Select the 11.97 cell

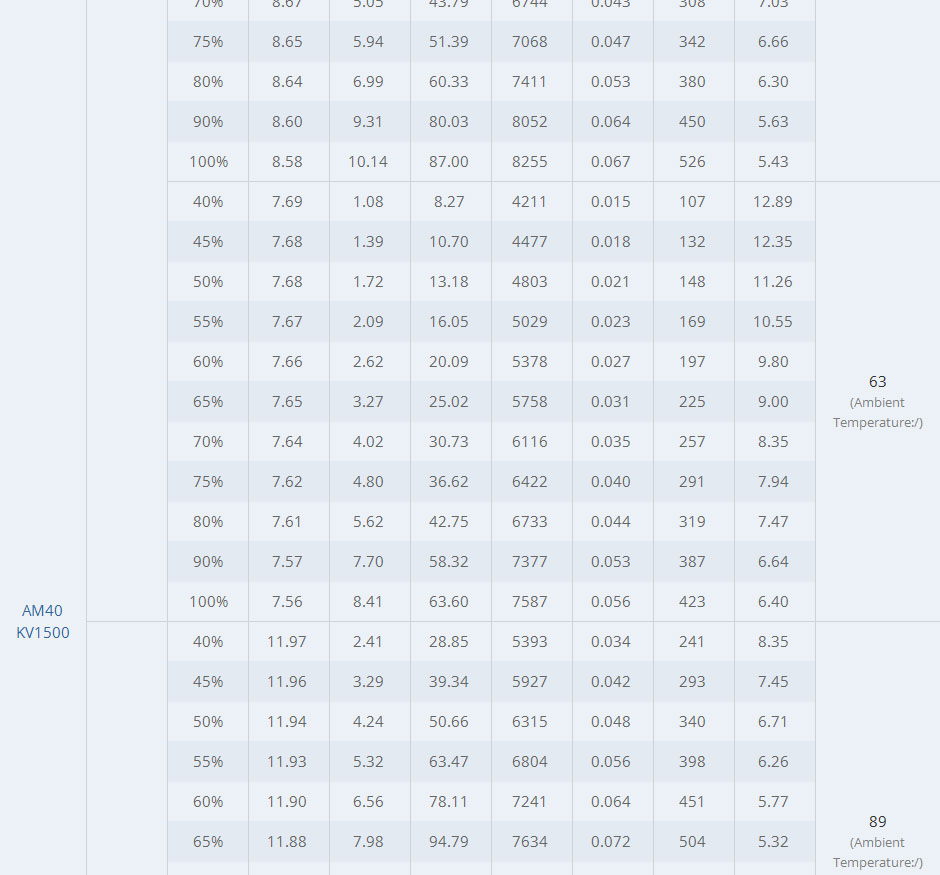[287, 641]
